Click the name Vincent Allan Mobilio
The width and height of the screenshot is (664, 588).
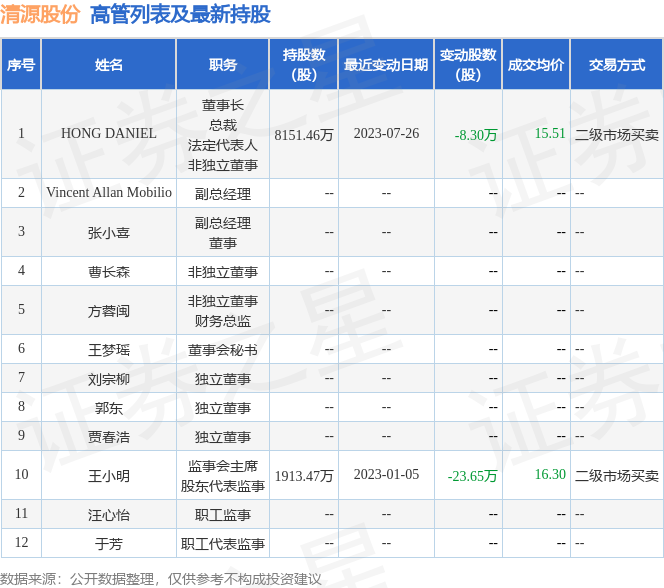[109, 192]
